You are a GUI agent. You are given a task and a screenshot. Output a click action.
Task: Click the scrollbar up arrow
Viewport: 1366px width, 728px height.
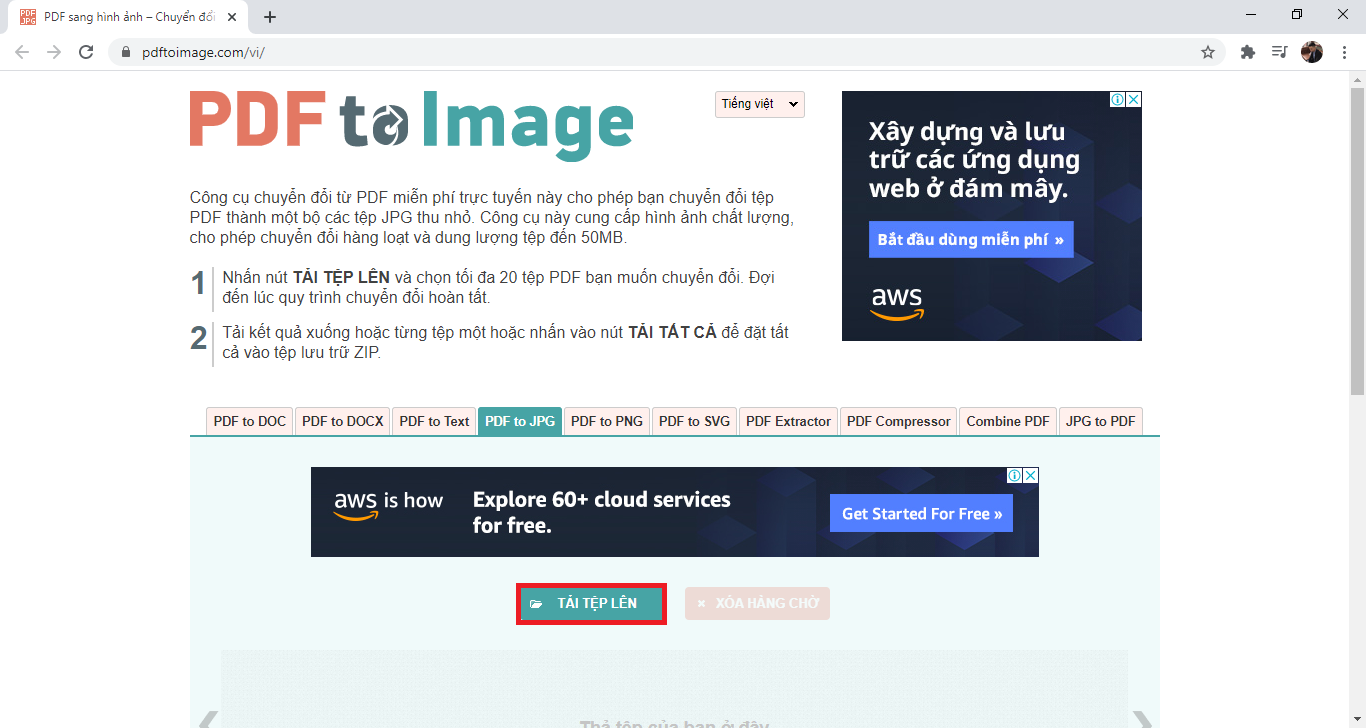1357,79
